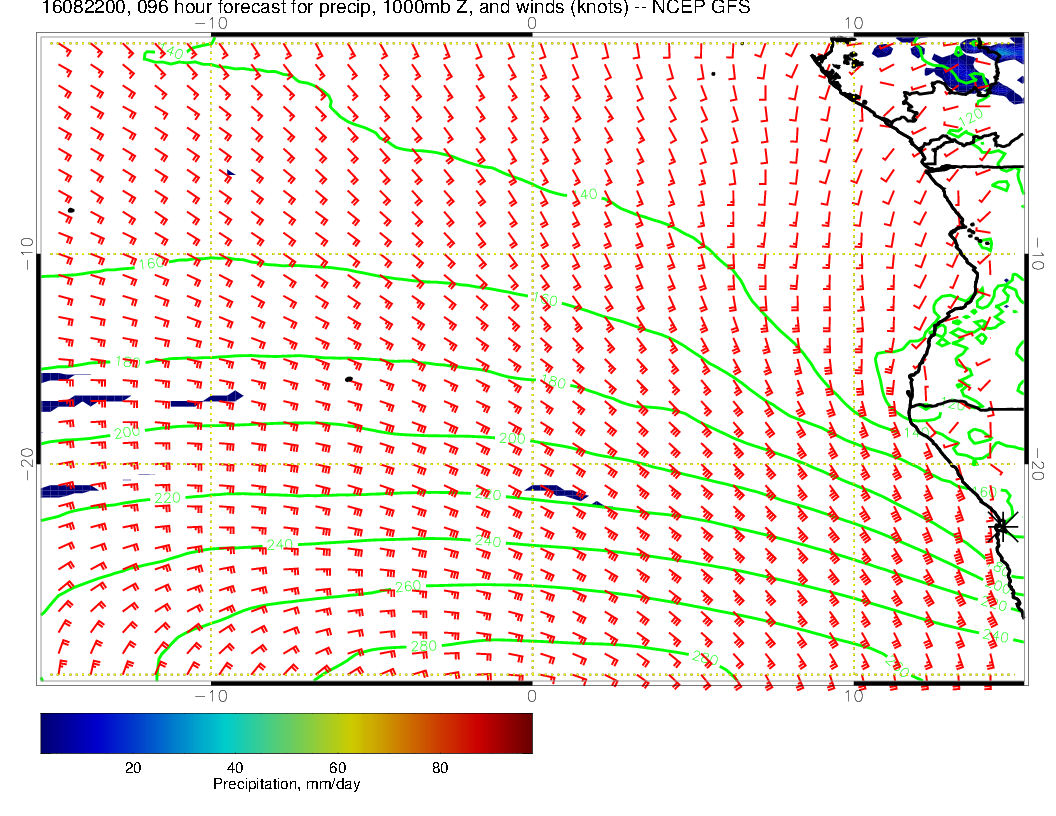Click the 'Precipitation, mm/day' legend caption
The image size is (1056, 816).
click(286, 785)
